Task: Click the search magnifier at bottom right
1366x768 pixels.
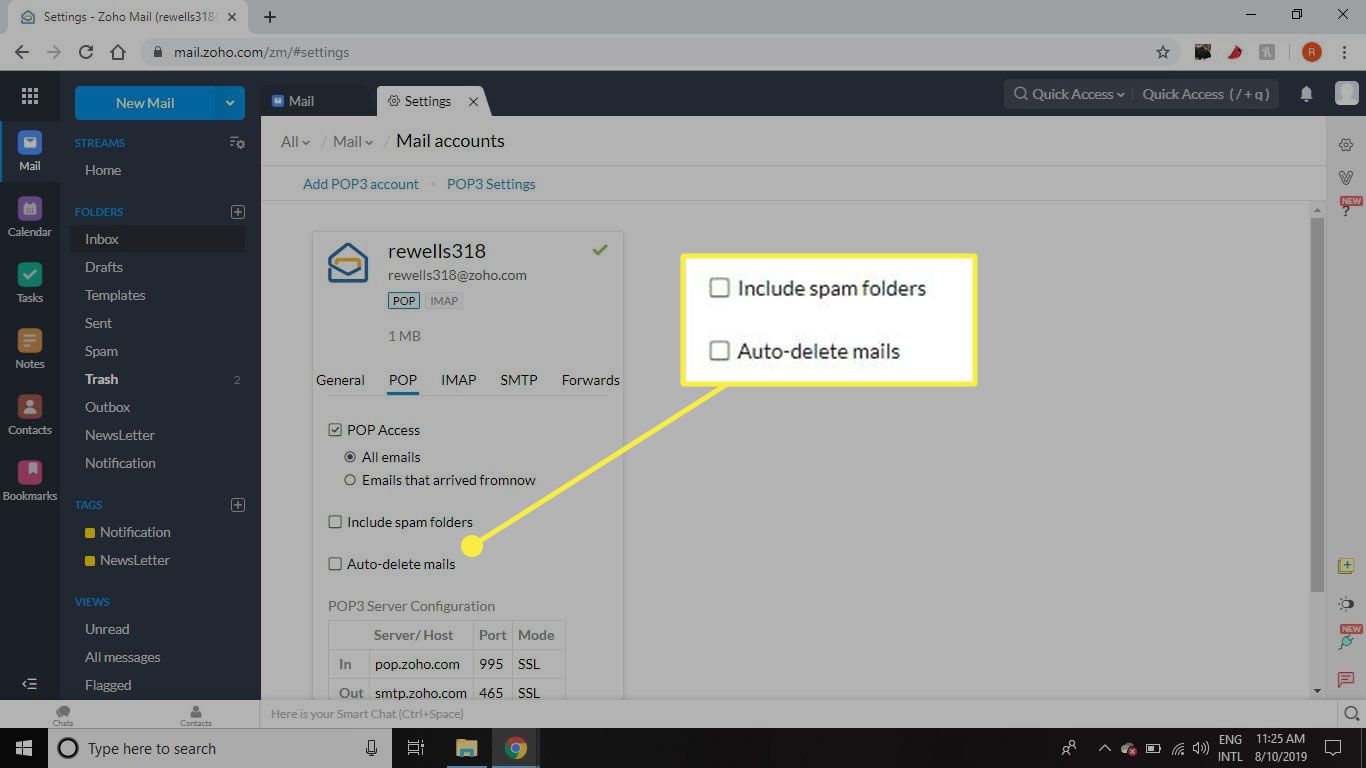Action: pos(1351,714)
